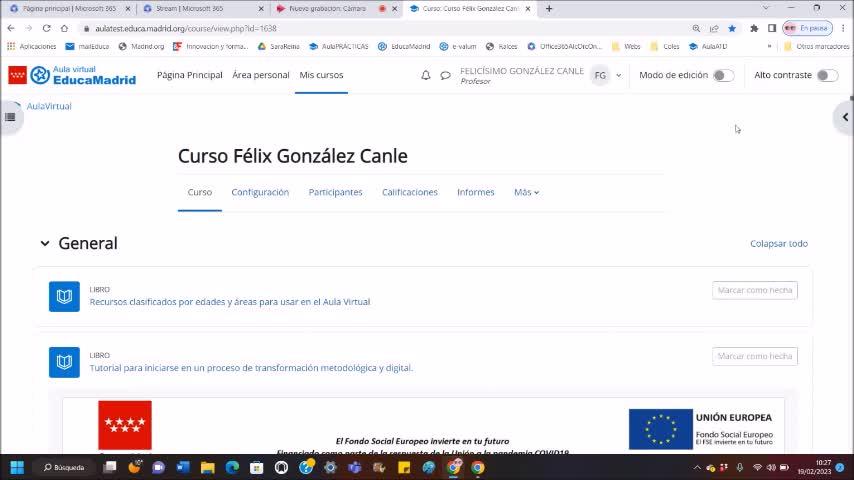854x480 pixels.
Task: Click the EducaMadrid Aula virtual logo
Action: (72, 75)
